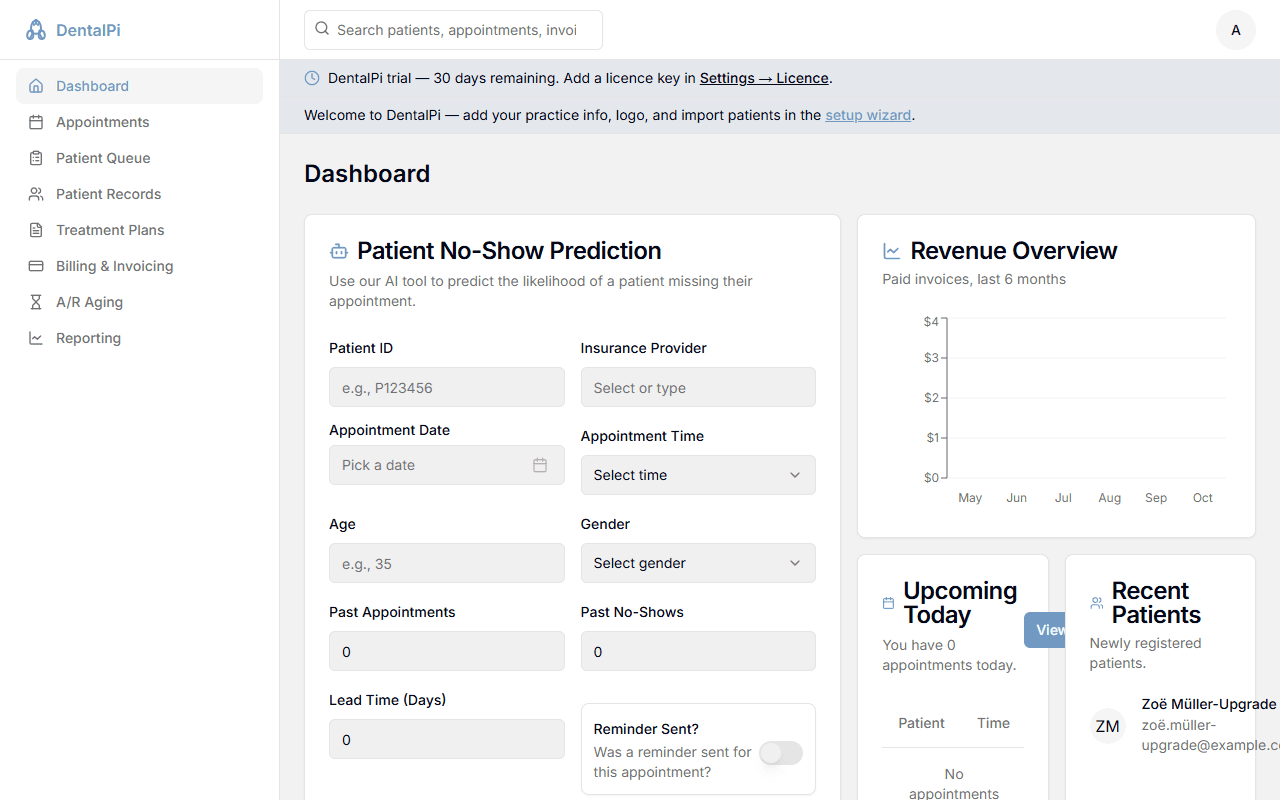Viewport: 1280px width, 800px height.
Task: Click the DentalPi tooth logo icon
Action: (36, 30)
